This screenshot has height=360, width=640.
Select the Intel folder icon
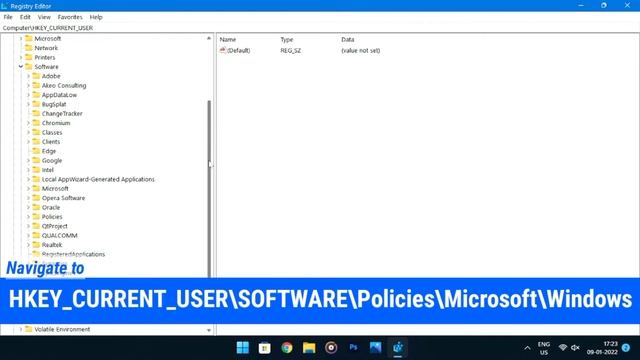pos(36,170)
